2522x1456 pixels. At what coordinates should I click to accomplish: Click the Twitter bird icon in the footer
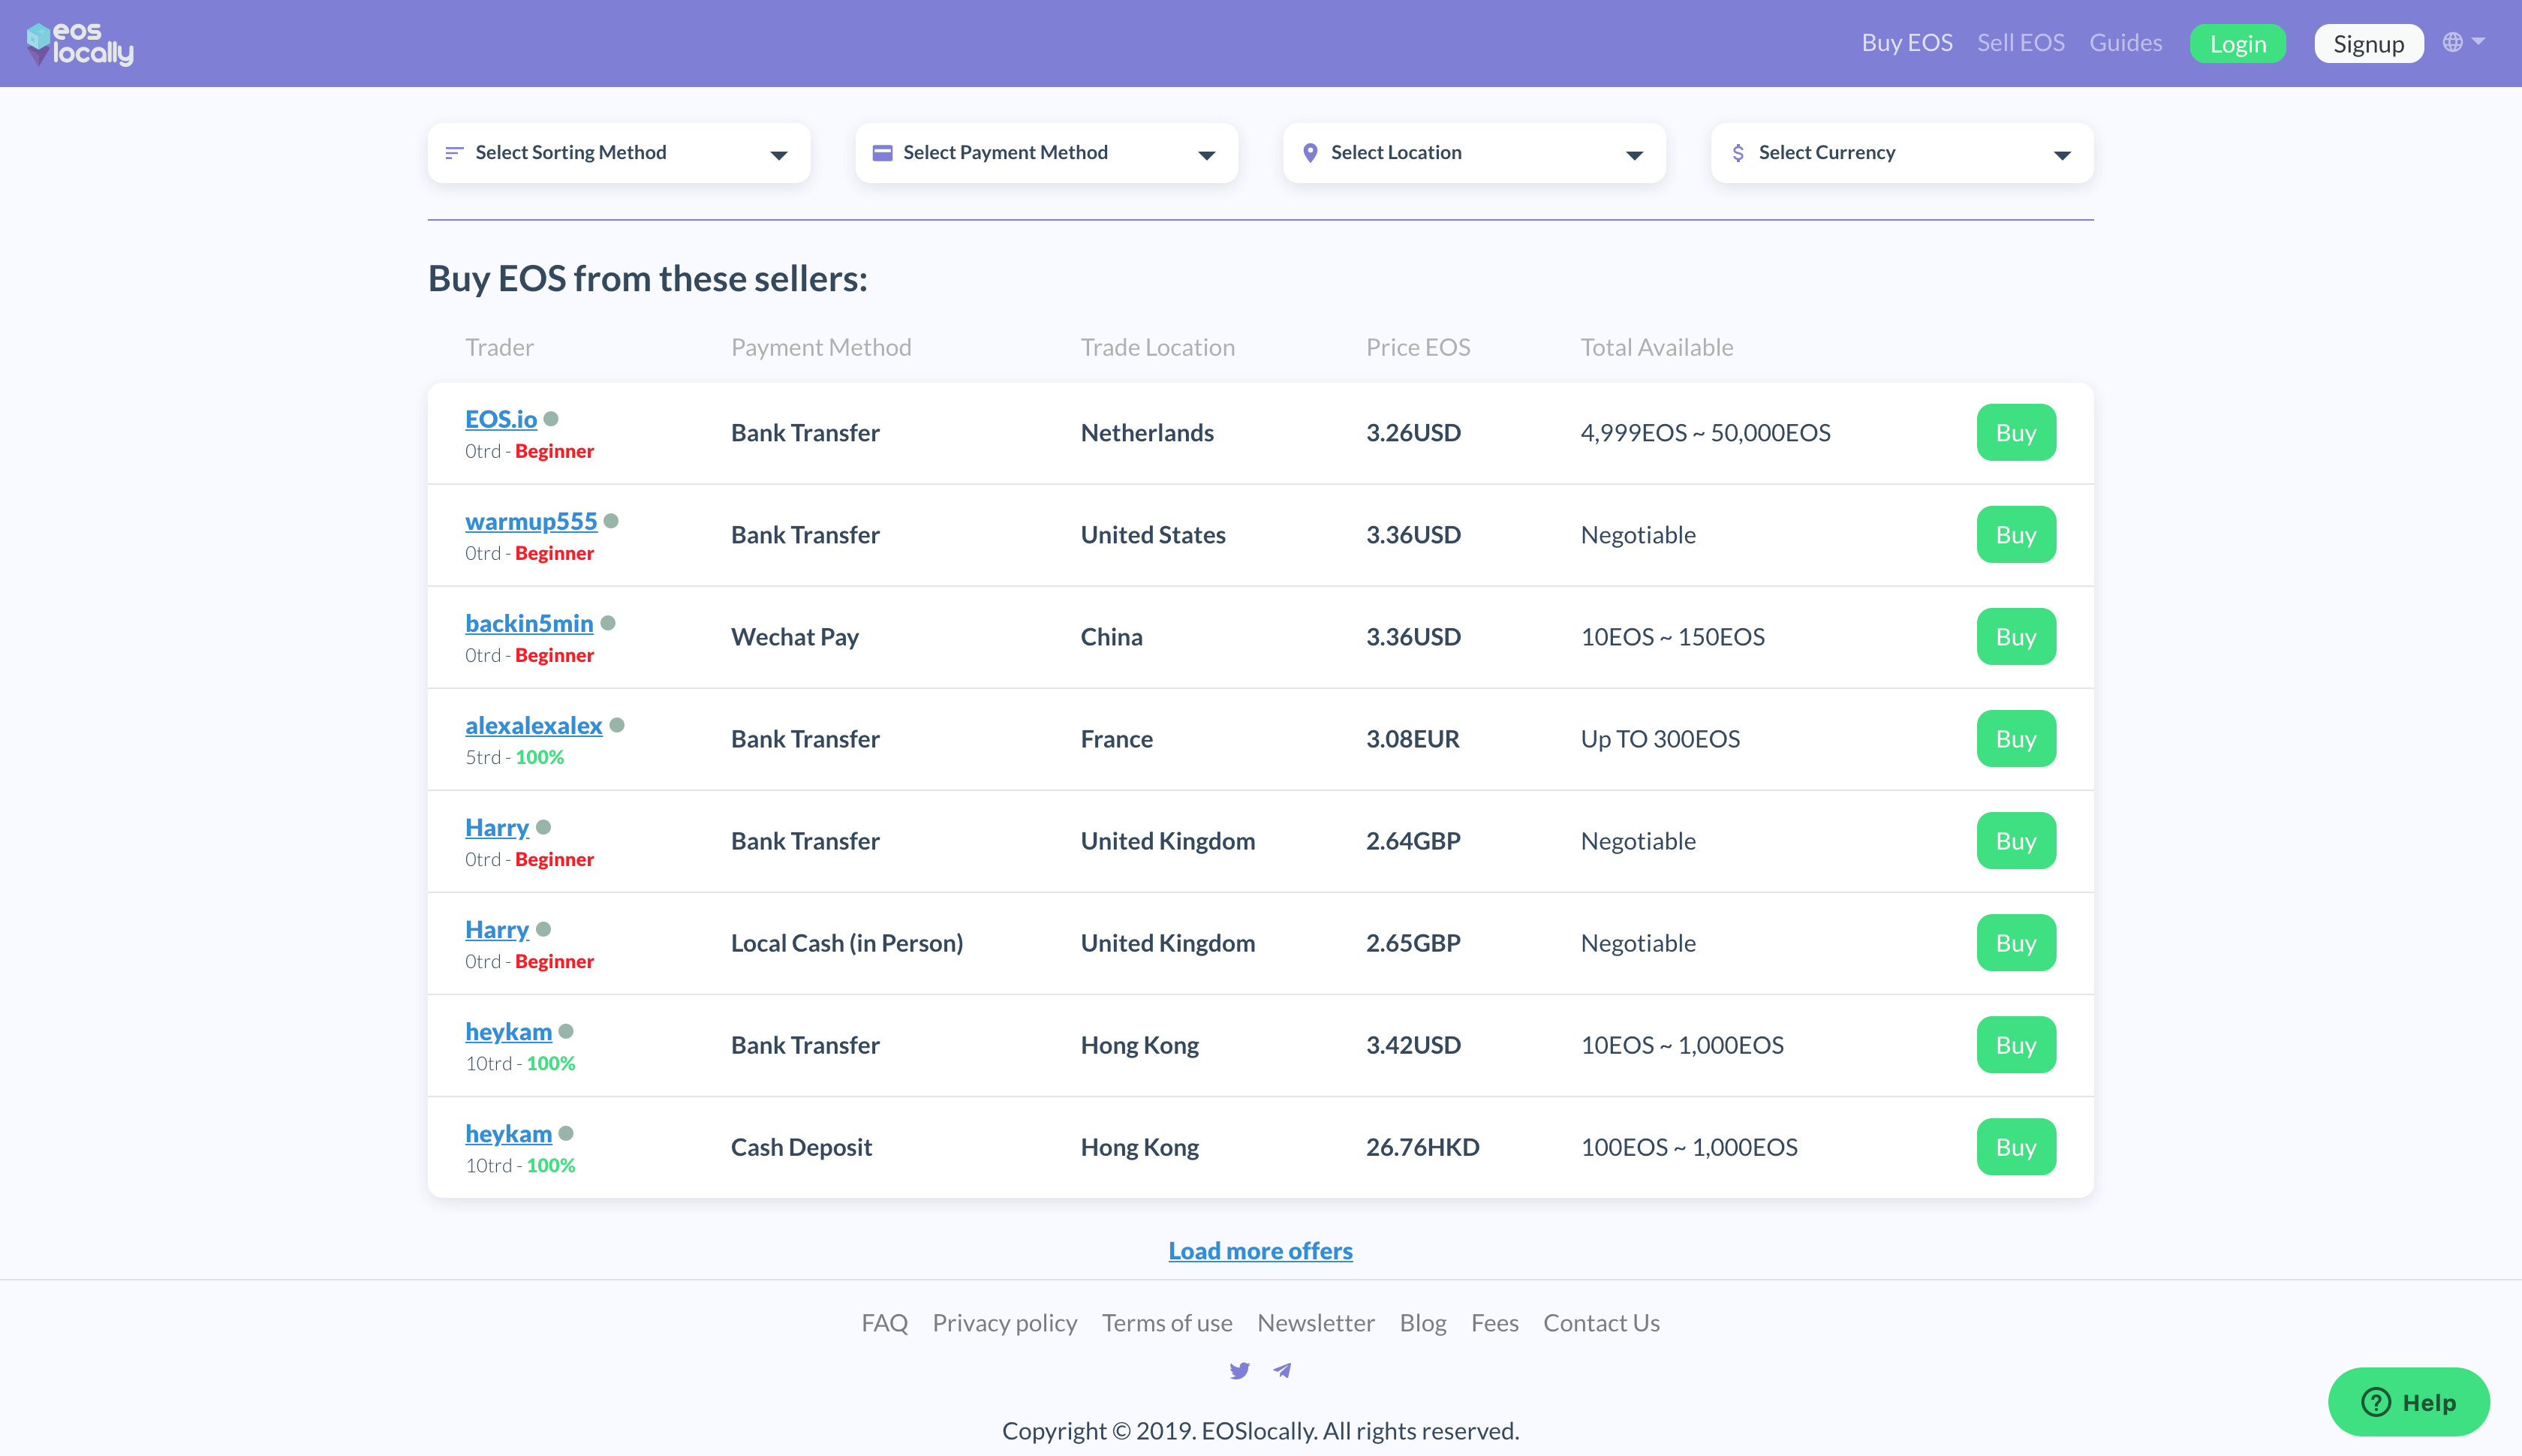coord(1239,1371)
